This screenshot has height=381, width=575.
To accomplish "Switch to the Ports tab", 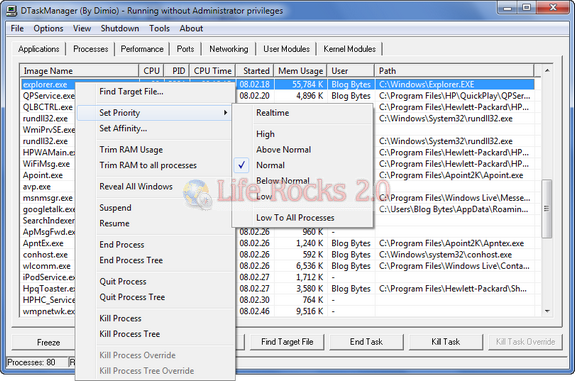I will coord(185,49).
